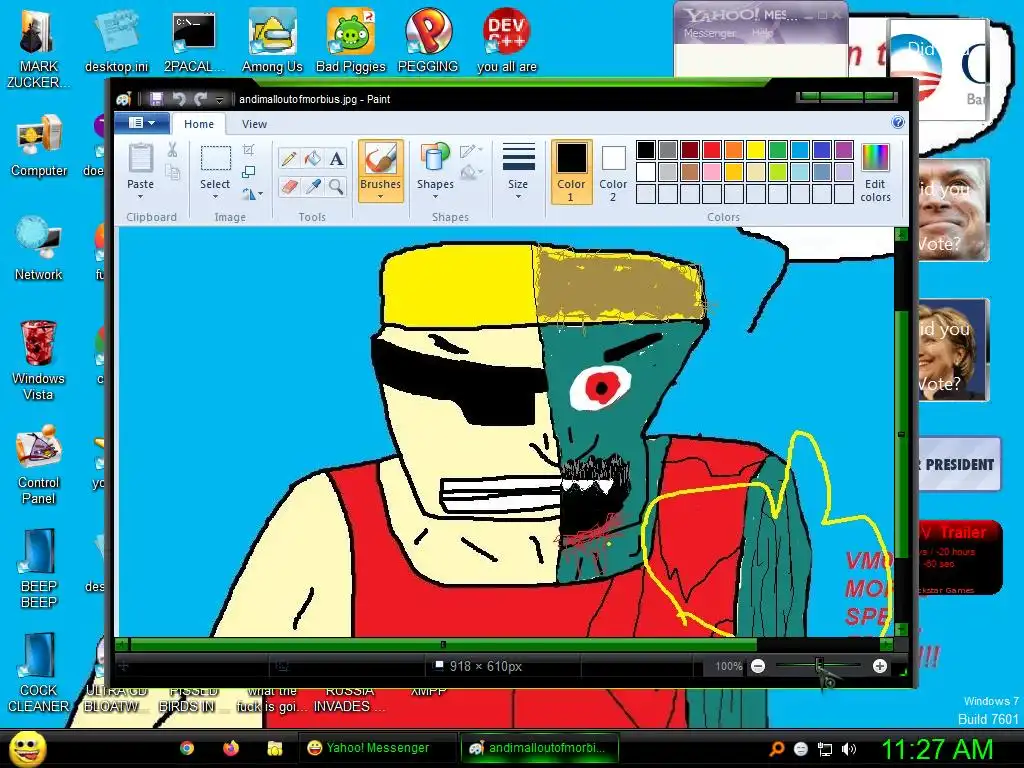Select the Fill with color bucket tool
1024x768 pixels.
[313, 159]
